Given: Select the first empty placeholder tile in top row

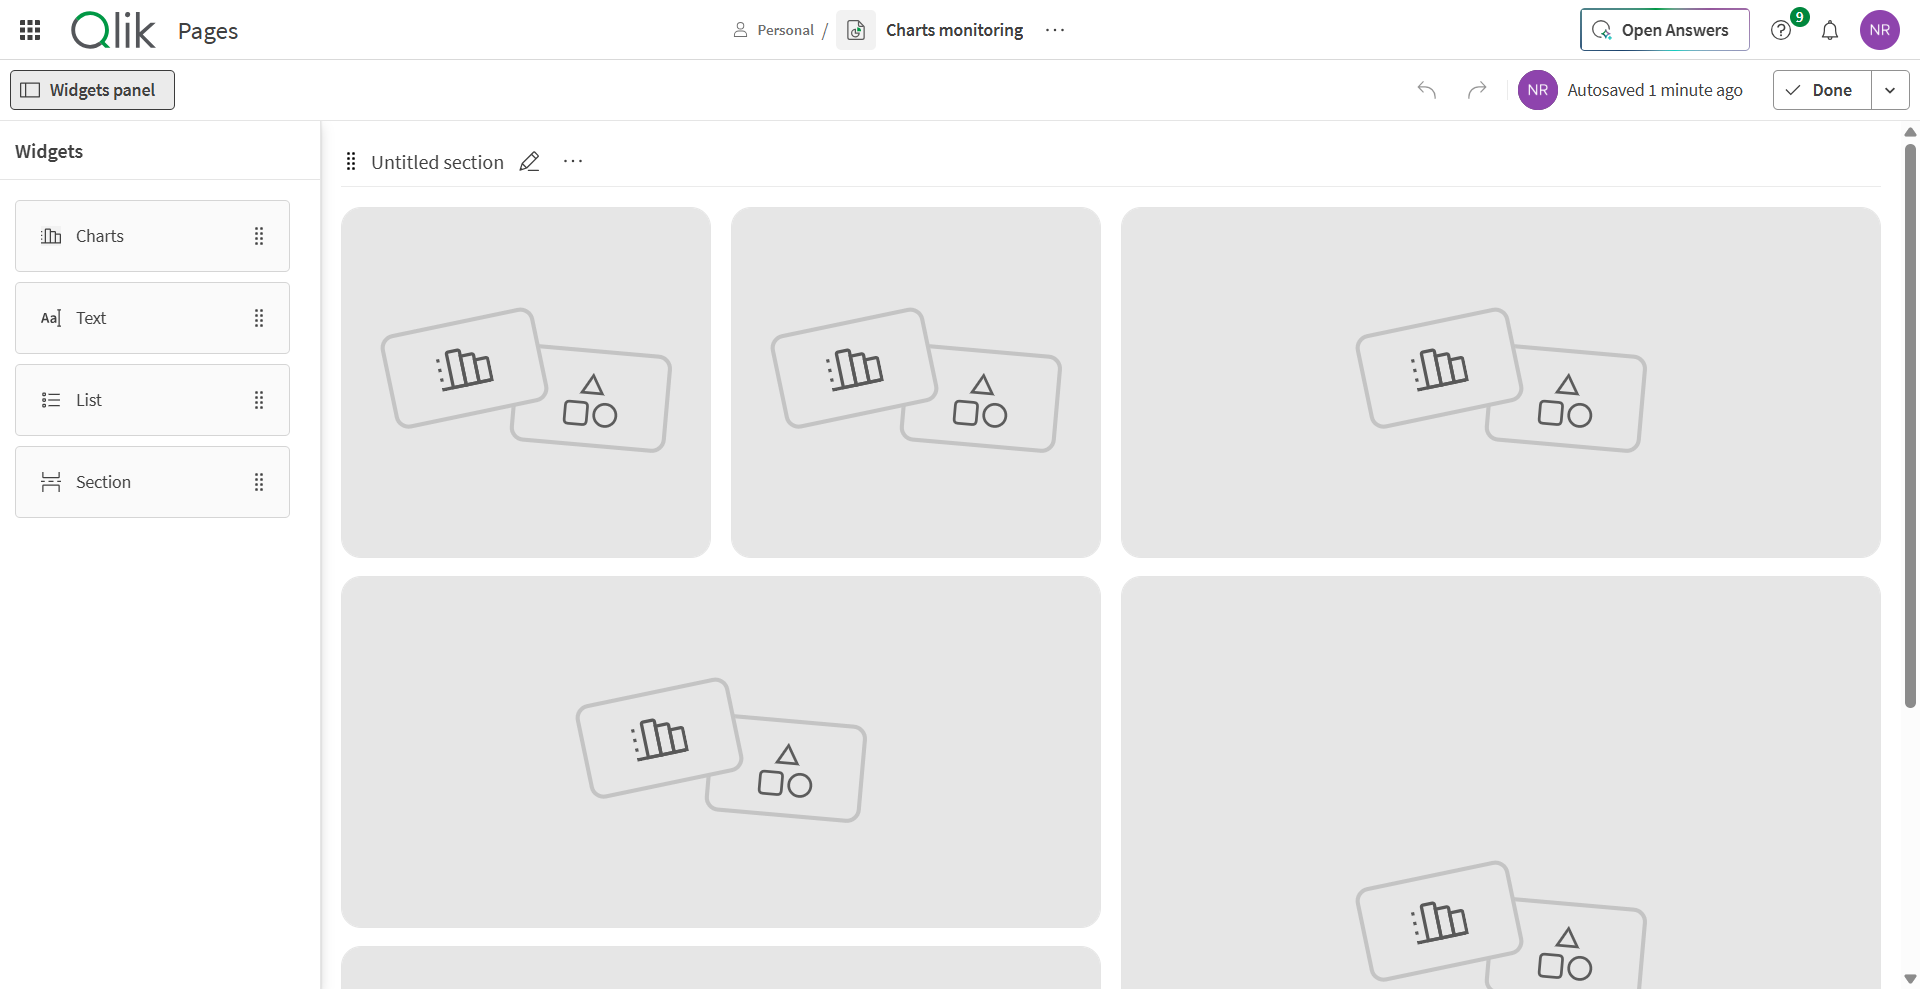Looking at the screenshot, I should [x=526, y=382].
